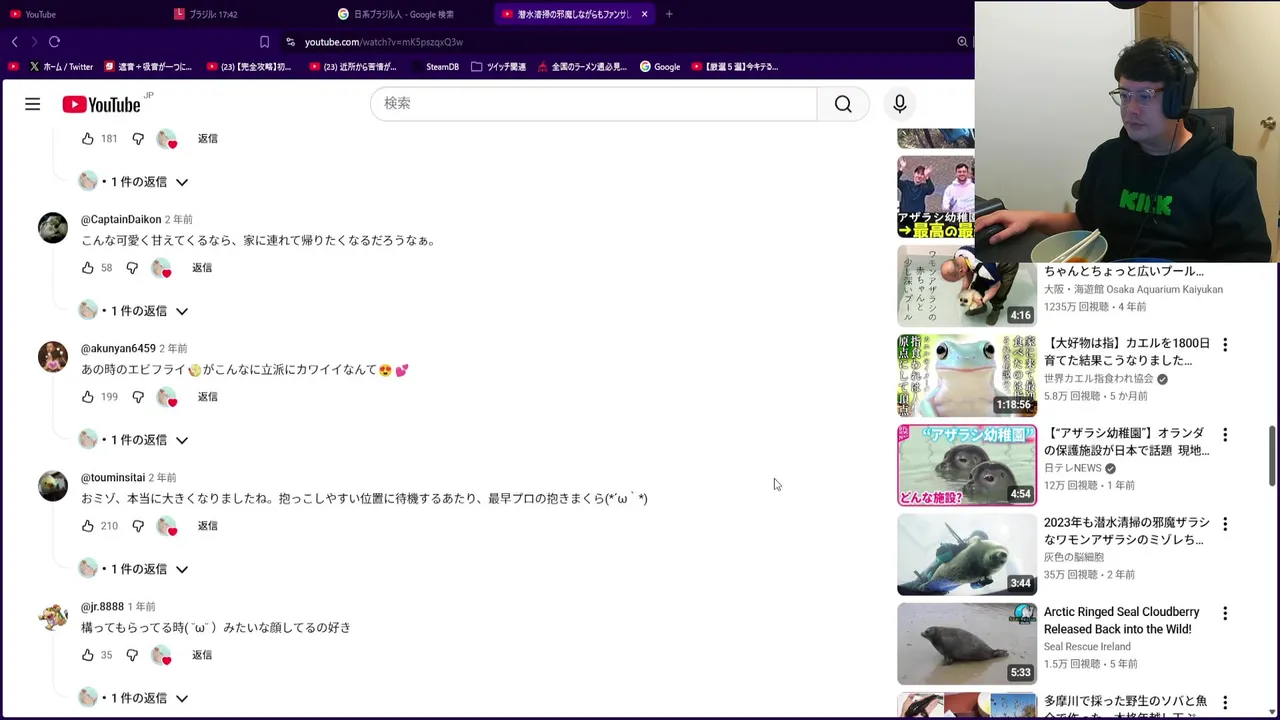
Task: Reply to @jr.8888 comment via 返信
Action: pos(202,655)
